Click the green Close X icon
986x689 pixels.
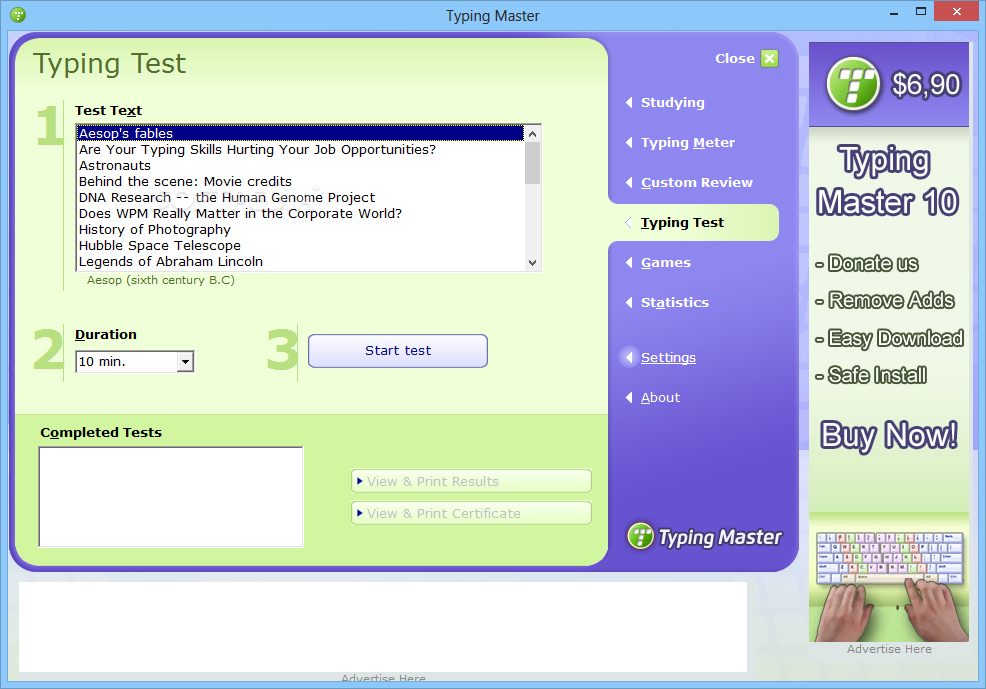[x=769, y=58]
